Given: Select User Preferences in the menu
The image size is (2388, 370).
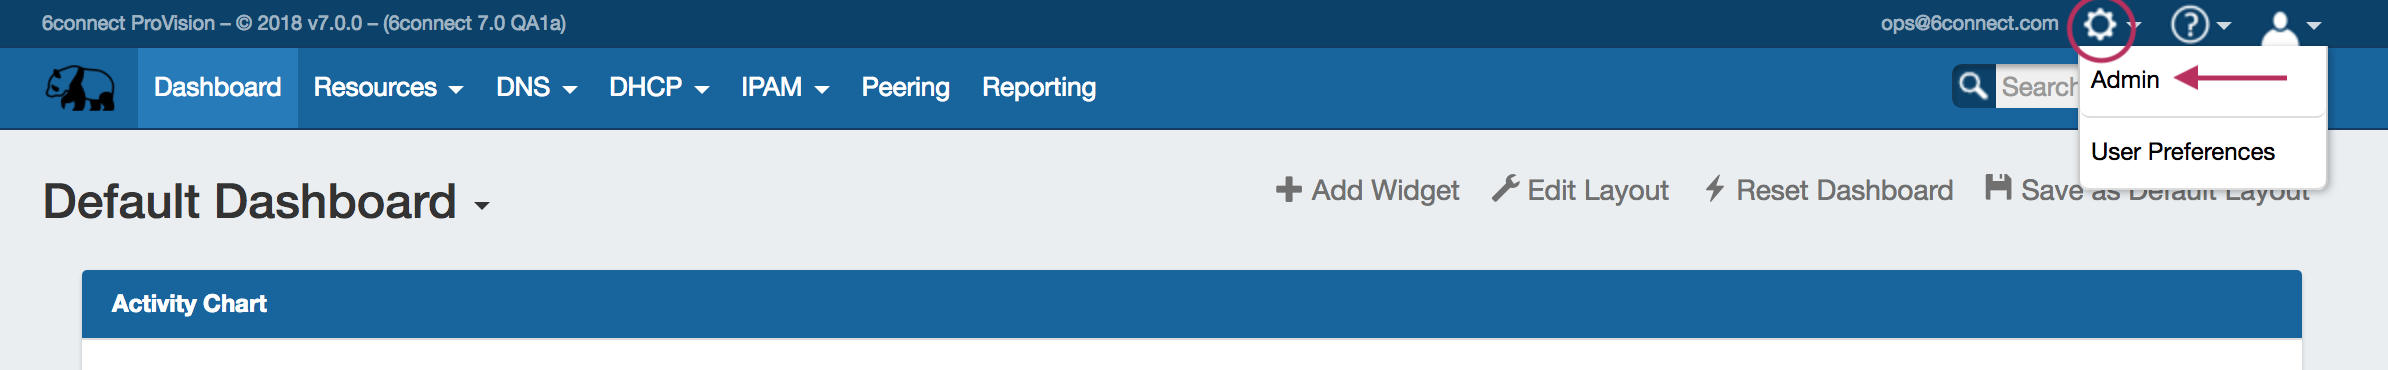Looking at the screenshot, I should 2183,152.
